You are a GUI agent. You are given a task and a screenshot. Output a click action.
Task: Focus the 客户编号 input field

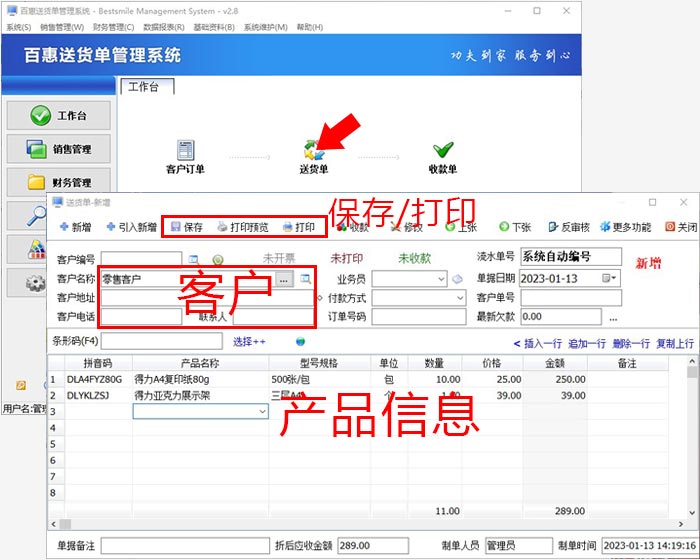[141, 259]
